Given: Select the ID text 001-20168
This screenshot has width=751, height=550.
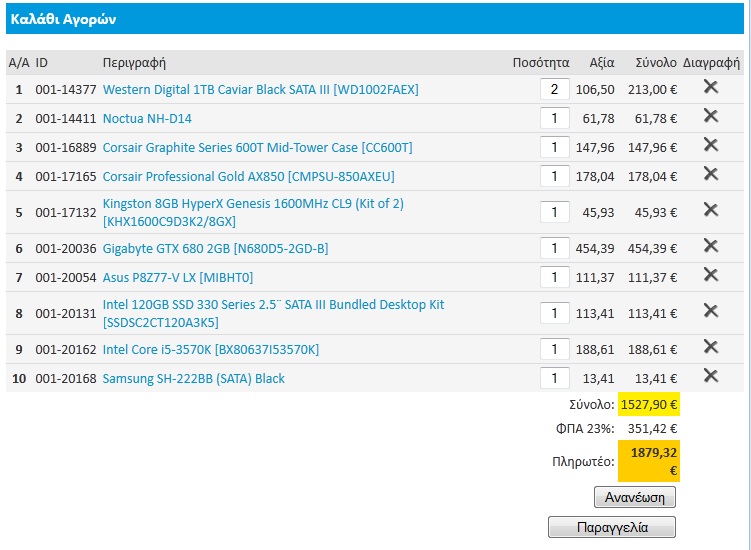Looking at the screenshot, I should [x=66, y=378].
